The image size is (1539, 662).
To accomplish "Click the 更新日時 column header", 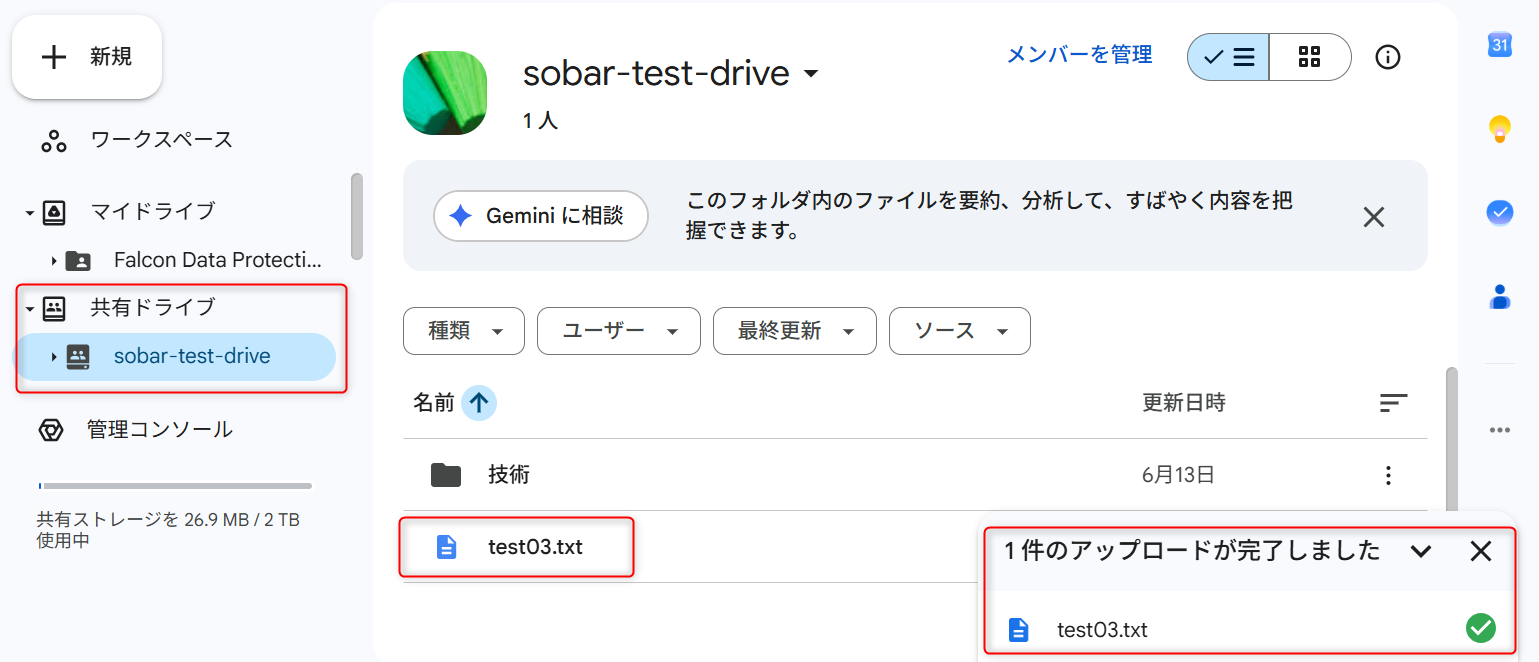I will (1184, 403).
